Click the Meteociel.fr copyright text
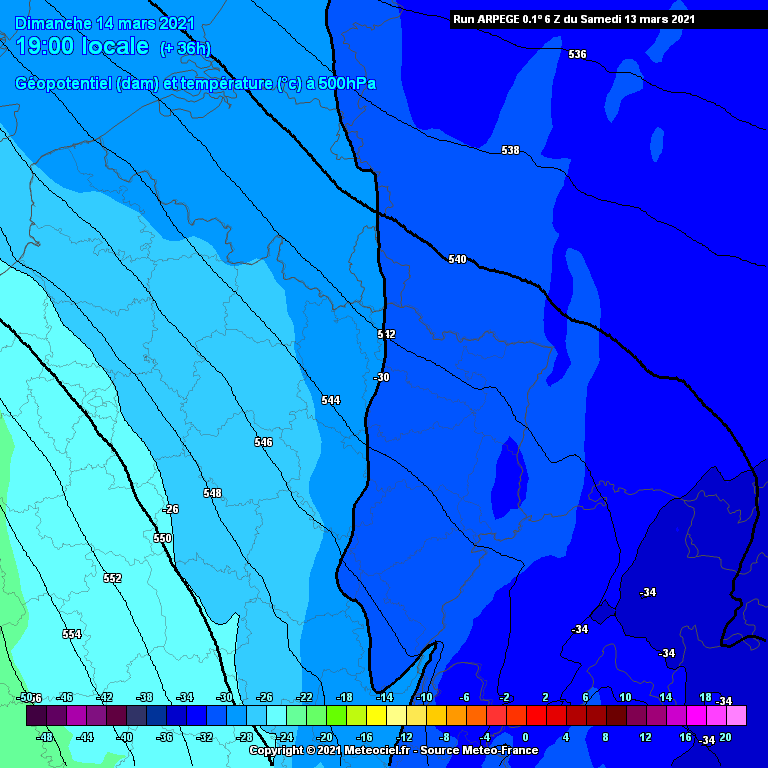The image size is (768, 768). (x=393, y=750)
